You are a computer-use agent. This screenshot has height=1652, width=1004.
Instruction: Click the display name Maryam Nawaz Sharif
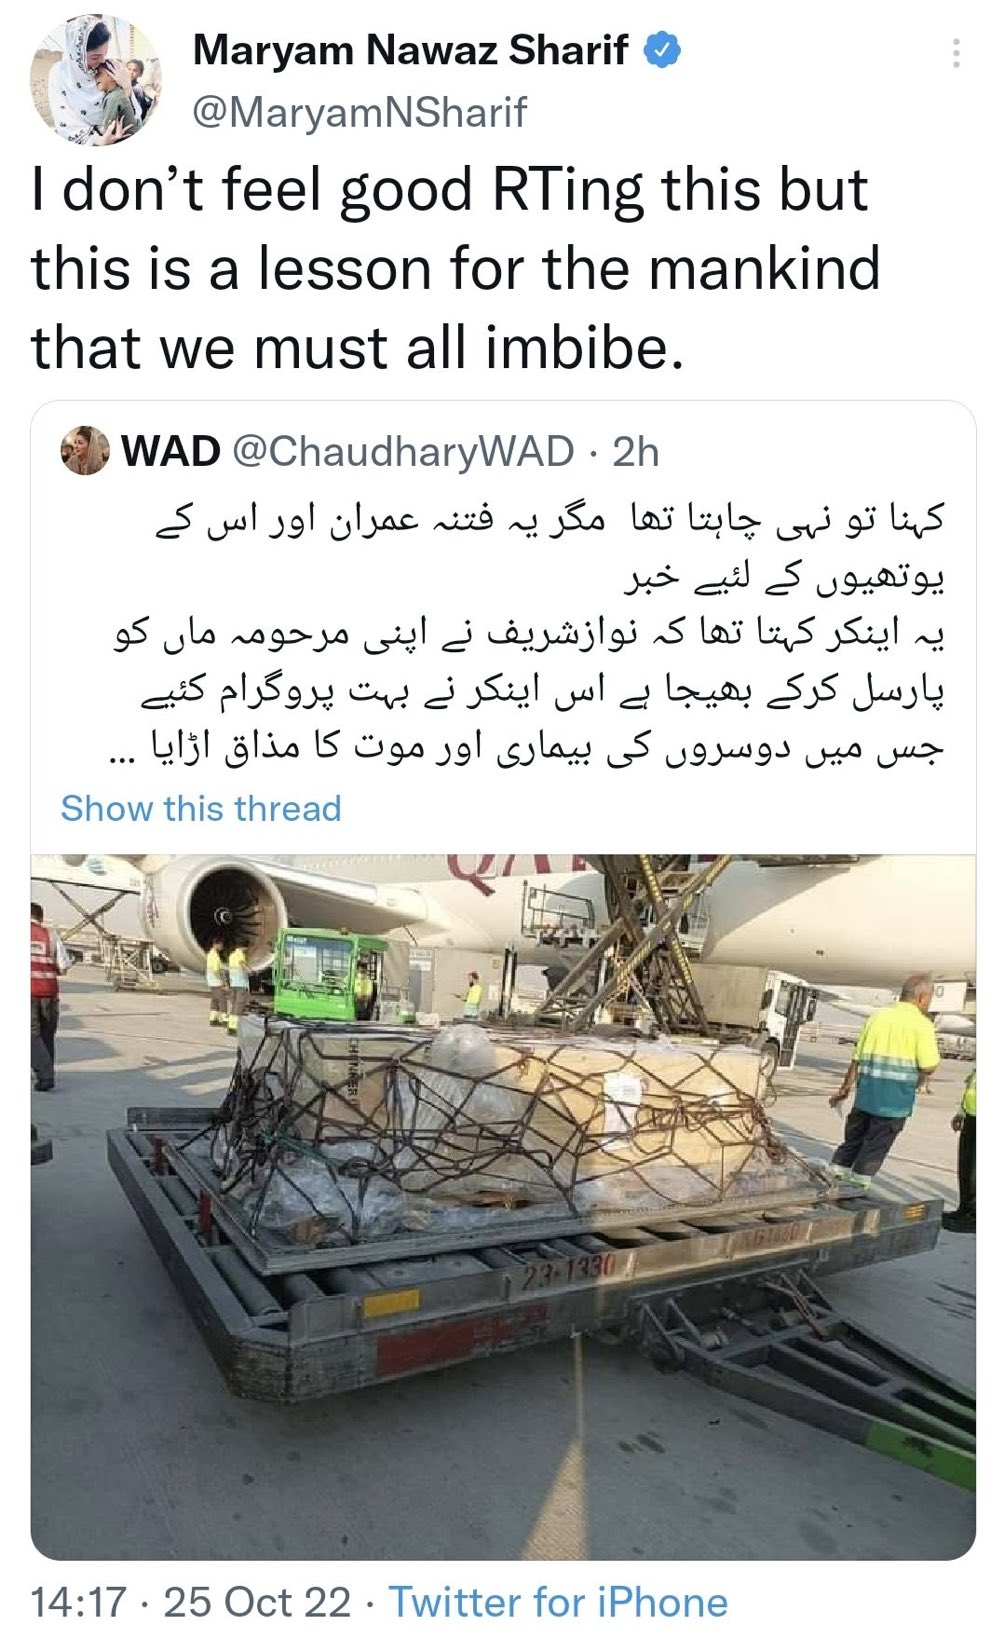tap(410, 50)
